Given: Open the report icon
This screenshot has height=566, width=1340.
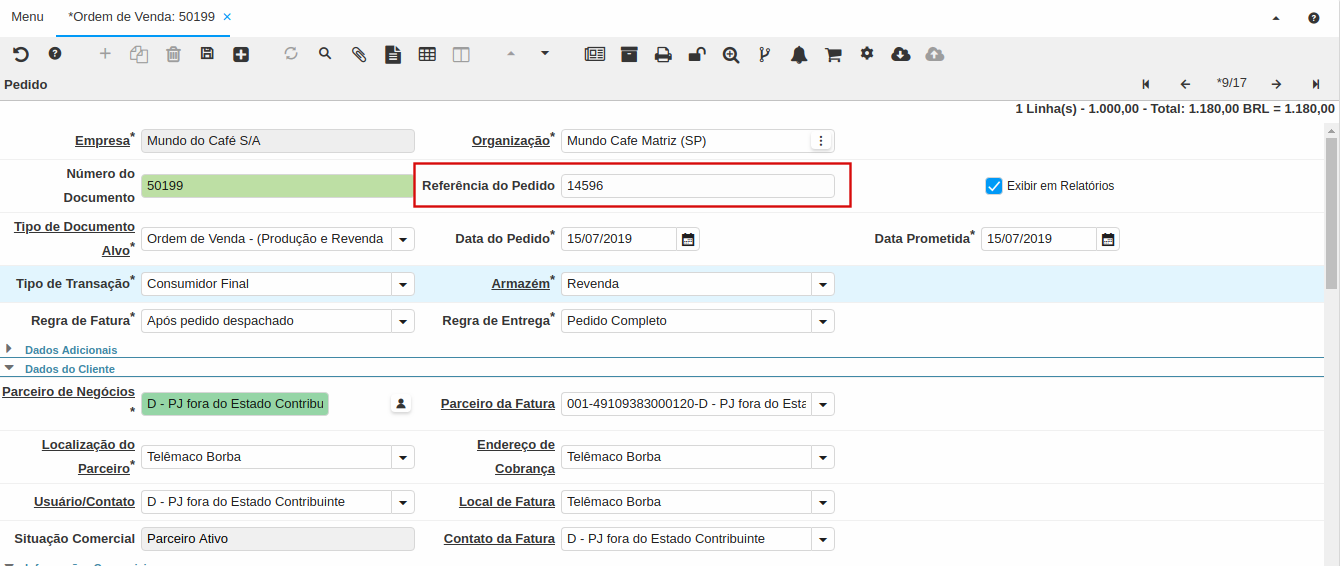Looking at the screenshot, I should point(595,54).
